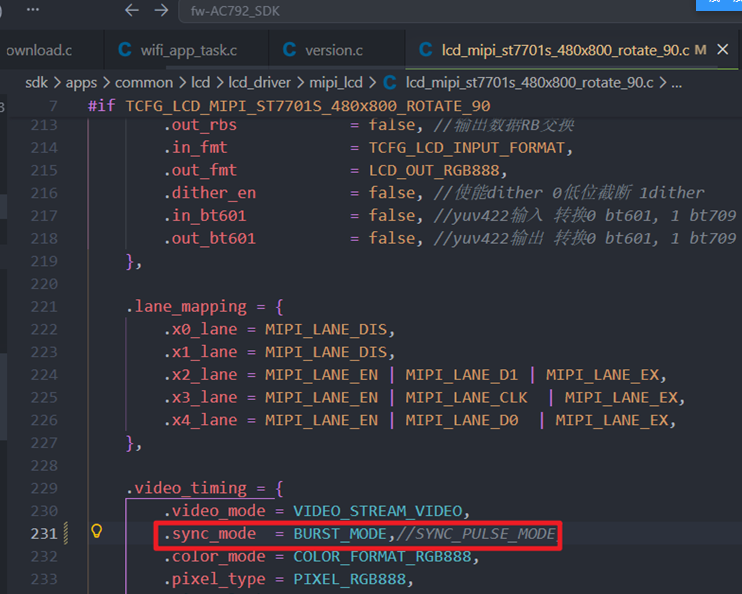Click PIXEL_RGB888 value
Viewport: 742px width, 594px height.
(350, 579)
